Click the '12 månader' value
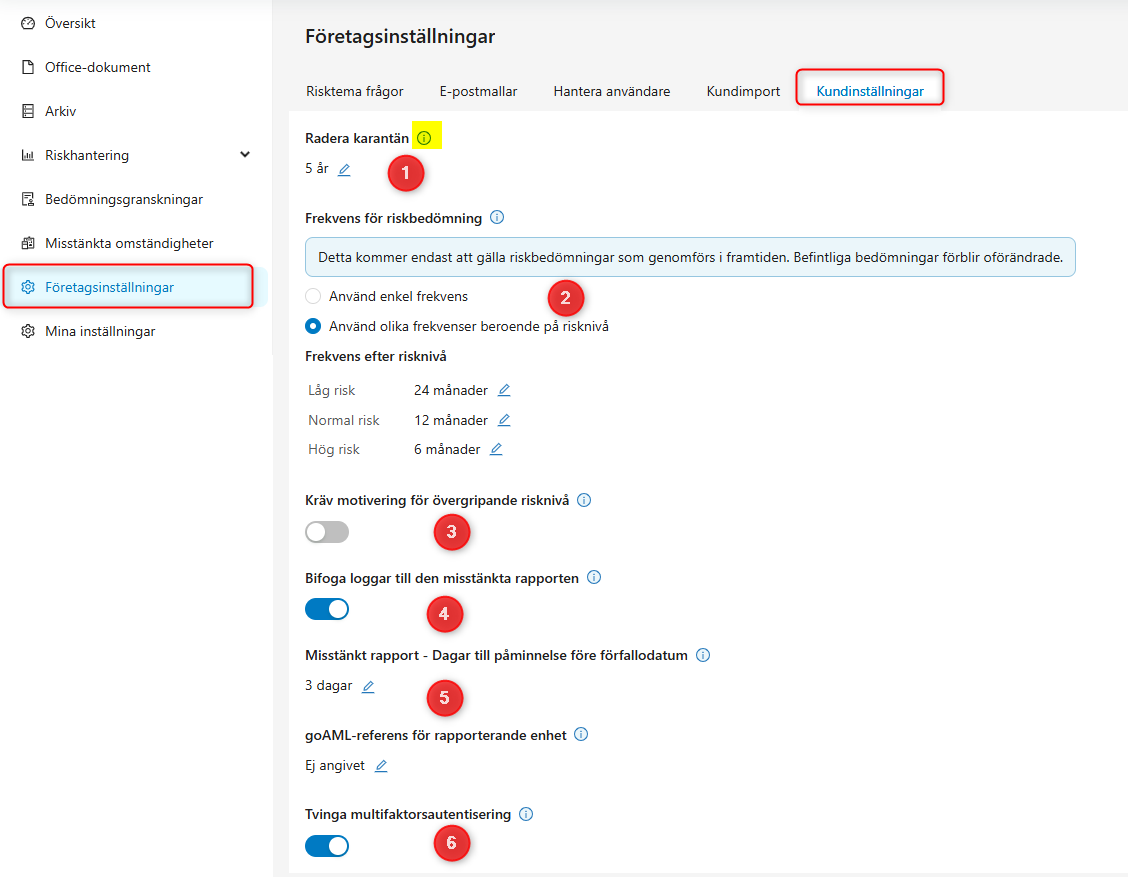Image resolution: width=1128 pixels, height=877 pixels. pyautogui.click(x=450, y=420)
